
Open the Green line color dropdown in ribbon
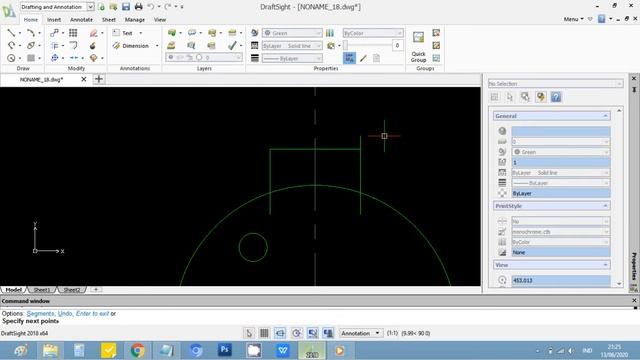pos(292,33)
